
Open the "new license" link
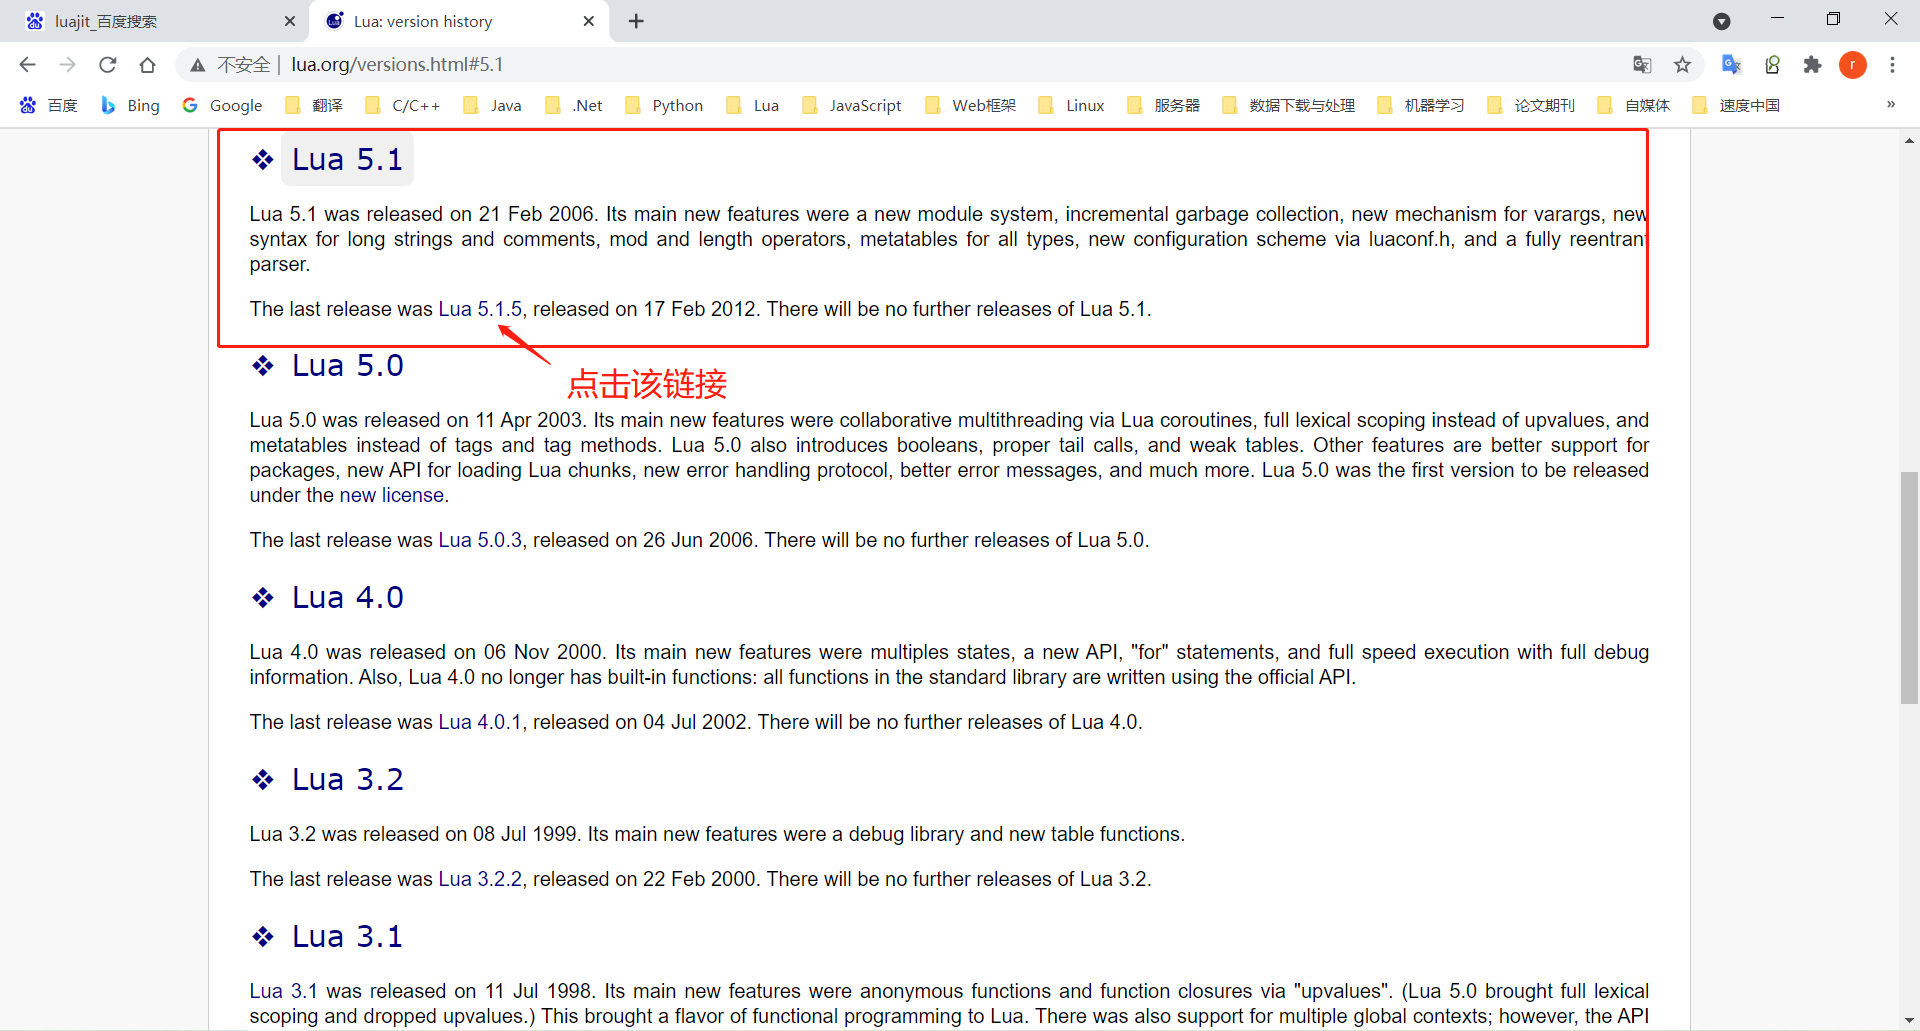pos(391,495)
